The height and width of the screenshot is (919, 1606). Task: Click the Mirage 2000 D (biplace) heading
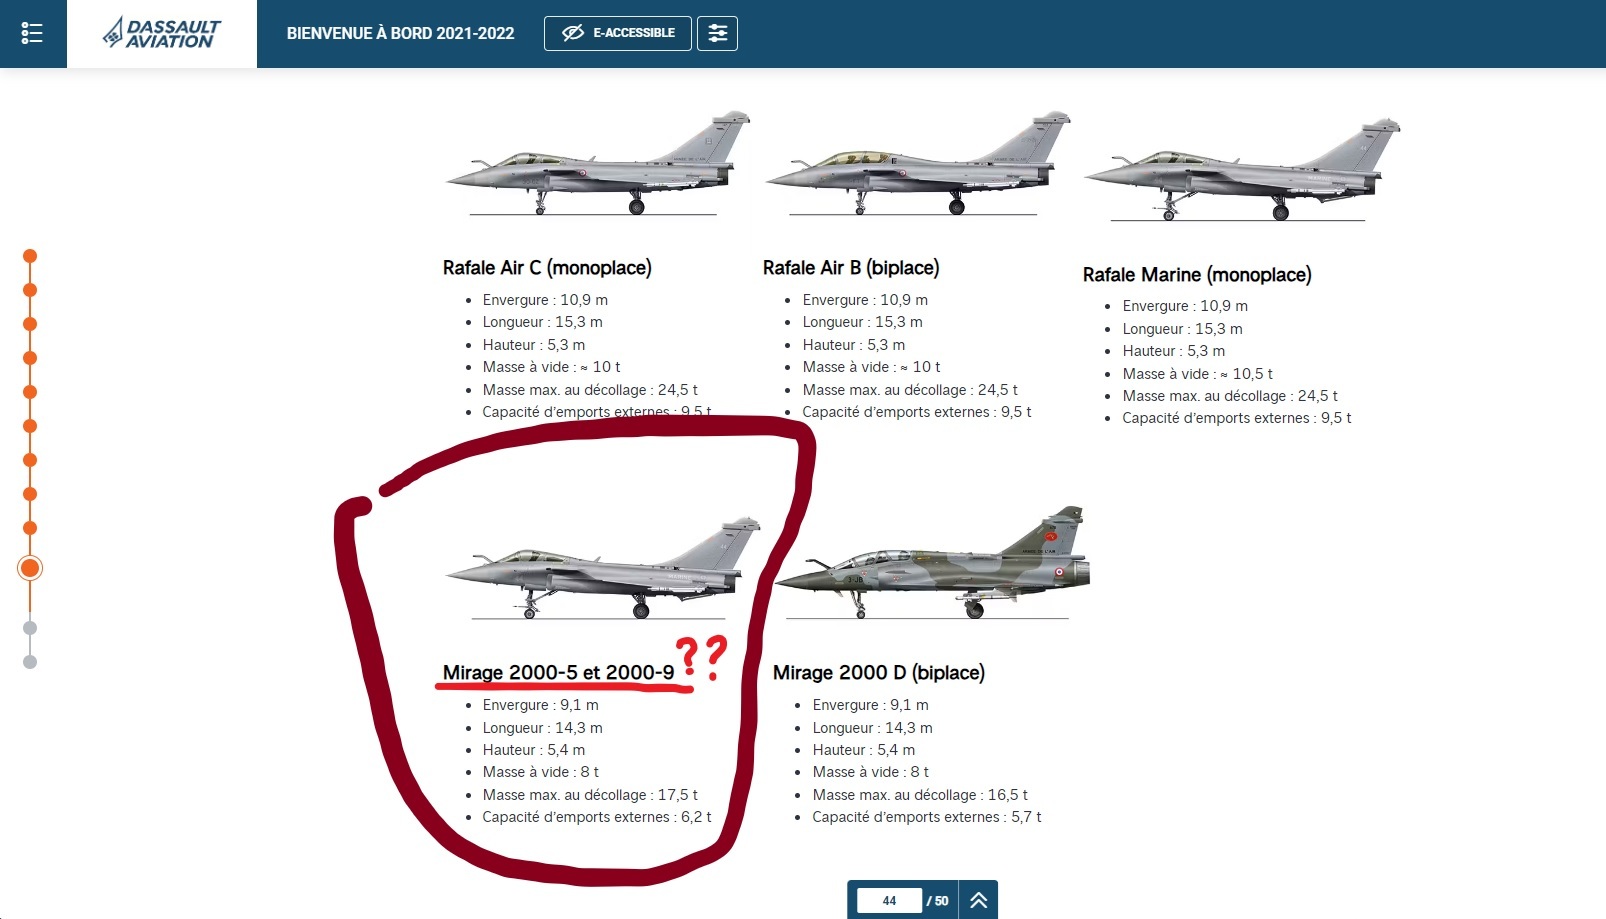(879, 673)
